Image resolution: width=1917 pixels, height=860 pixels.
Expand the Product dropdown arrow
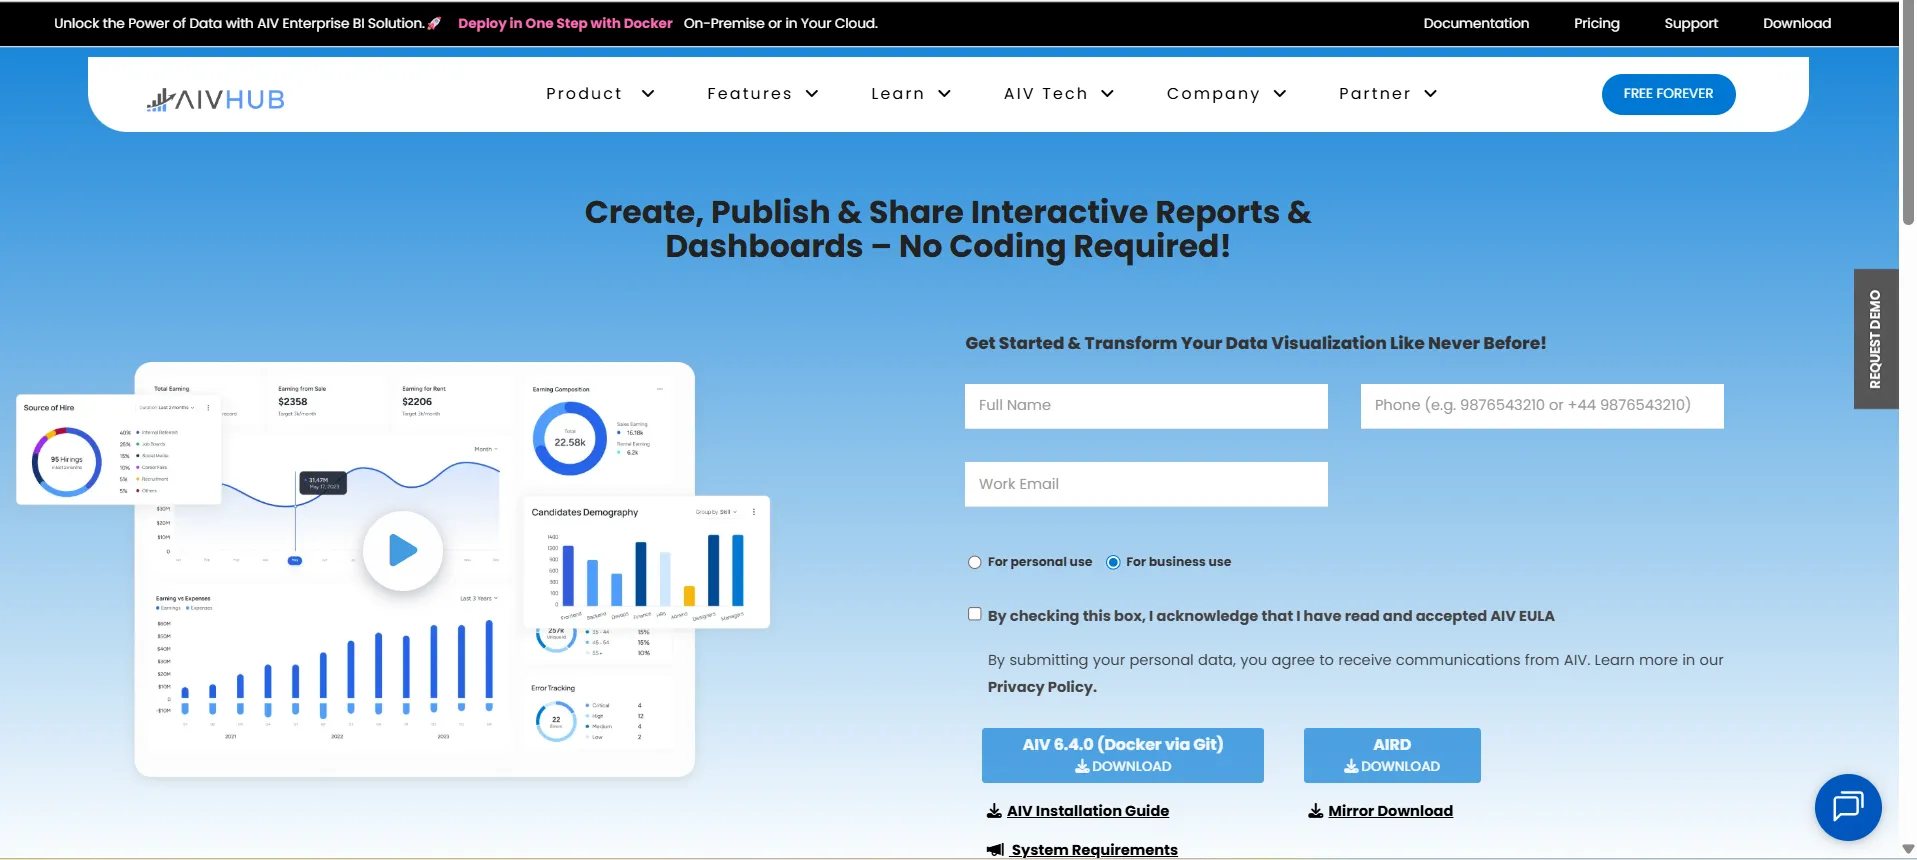(x=648, y=94)
